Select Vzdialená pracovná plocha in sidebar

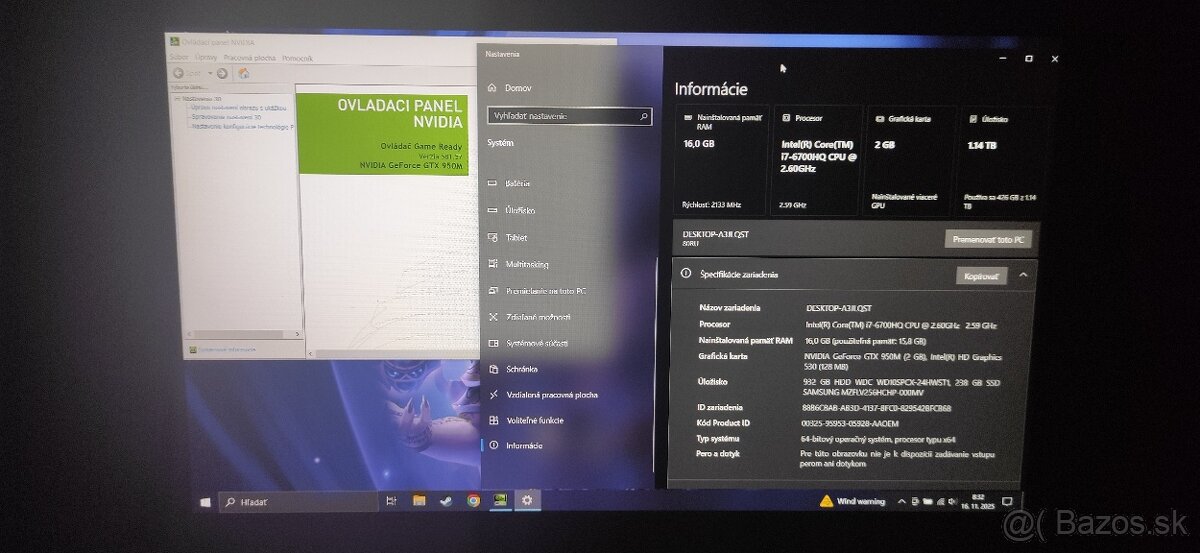pos(551,395)
